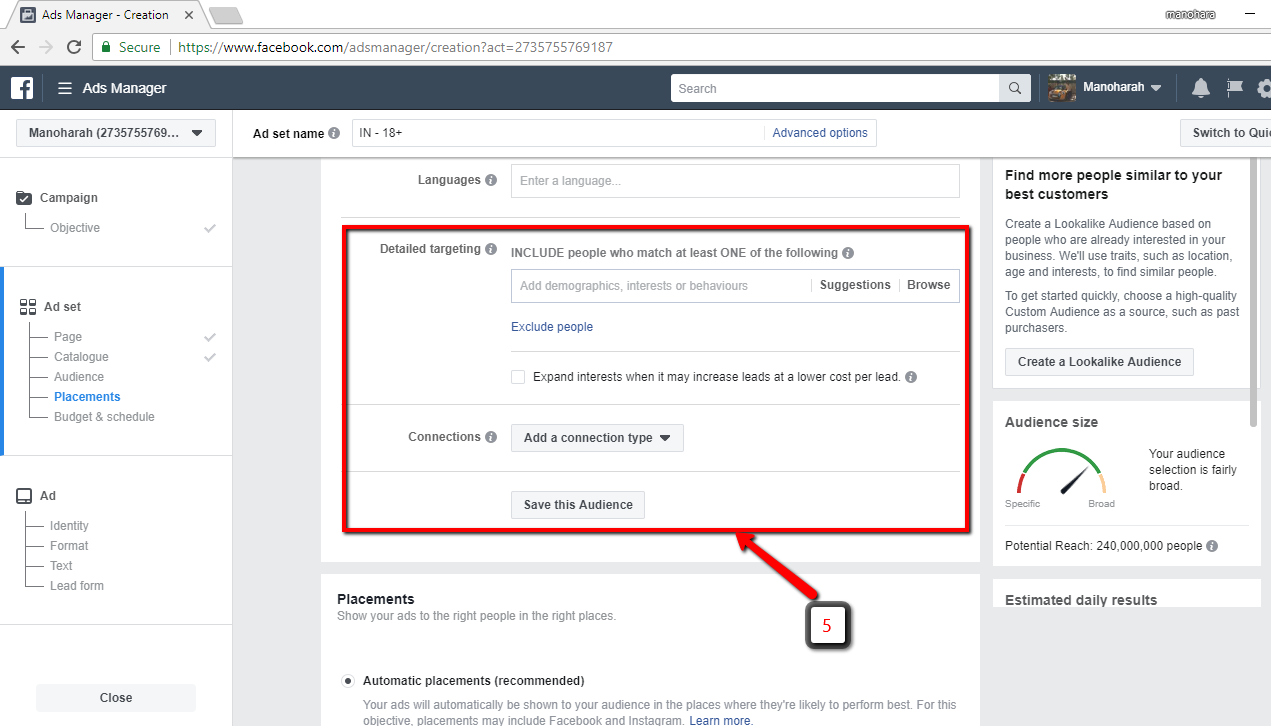Click the Secure padlock icon
The height and width of the screenshot is (726, 1271).
[106, 47]
